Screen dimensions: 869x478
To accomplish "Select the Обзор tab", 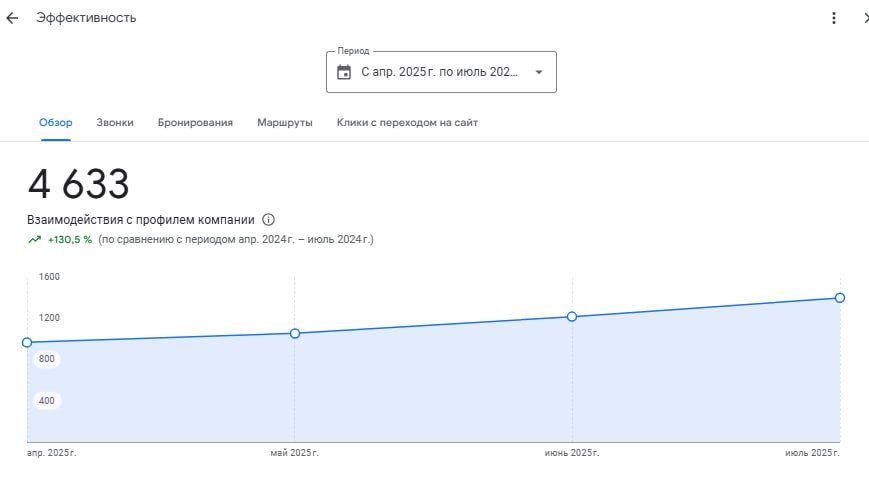I will coord(56,122).
